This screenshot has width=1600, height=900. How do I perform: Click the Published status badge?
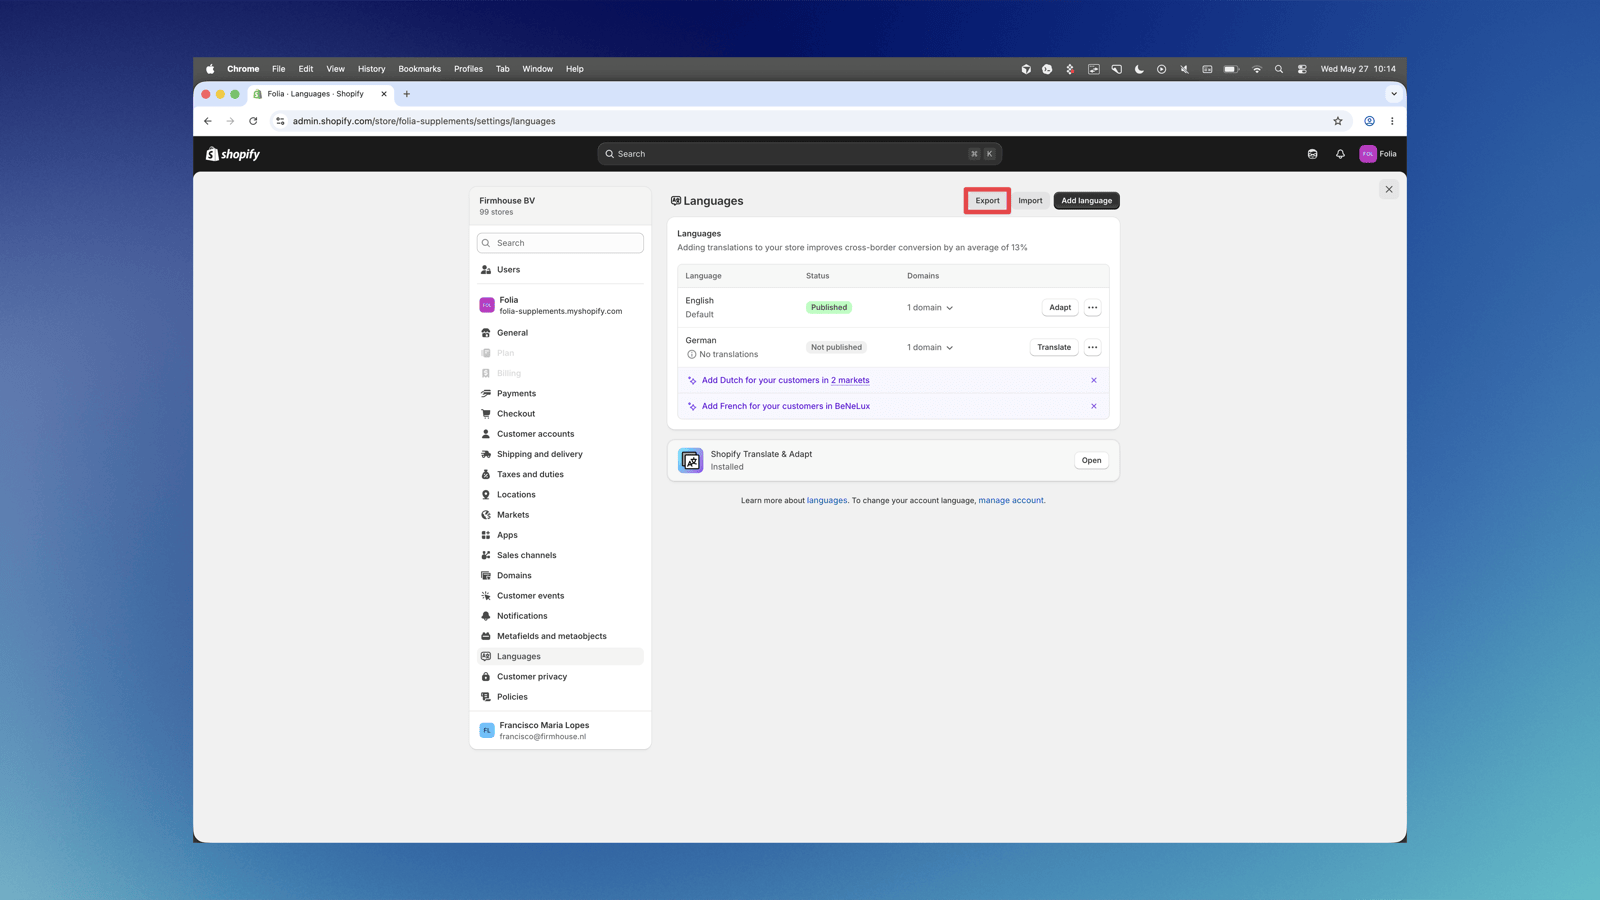click(829, 307)
